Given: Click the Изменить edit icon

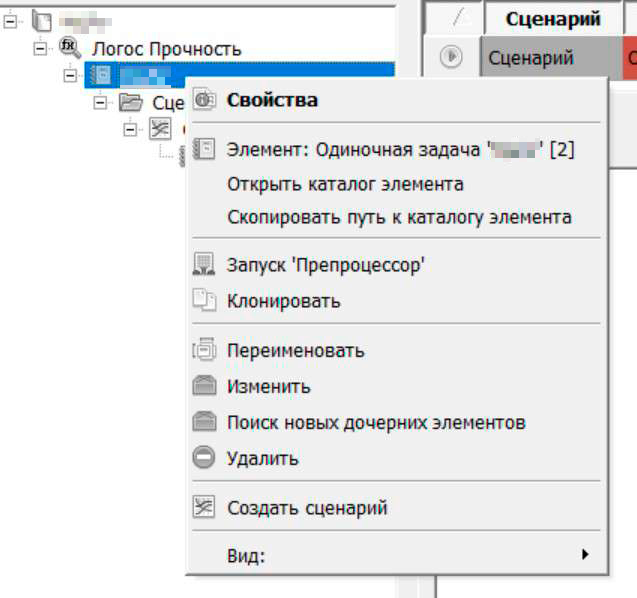Looking at the screenshot, I should click(x=204, y=387).
